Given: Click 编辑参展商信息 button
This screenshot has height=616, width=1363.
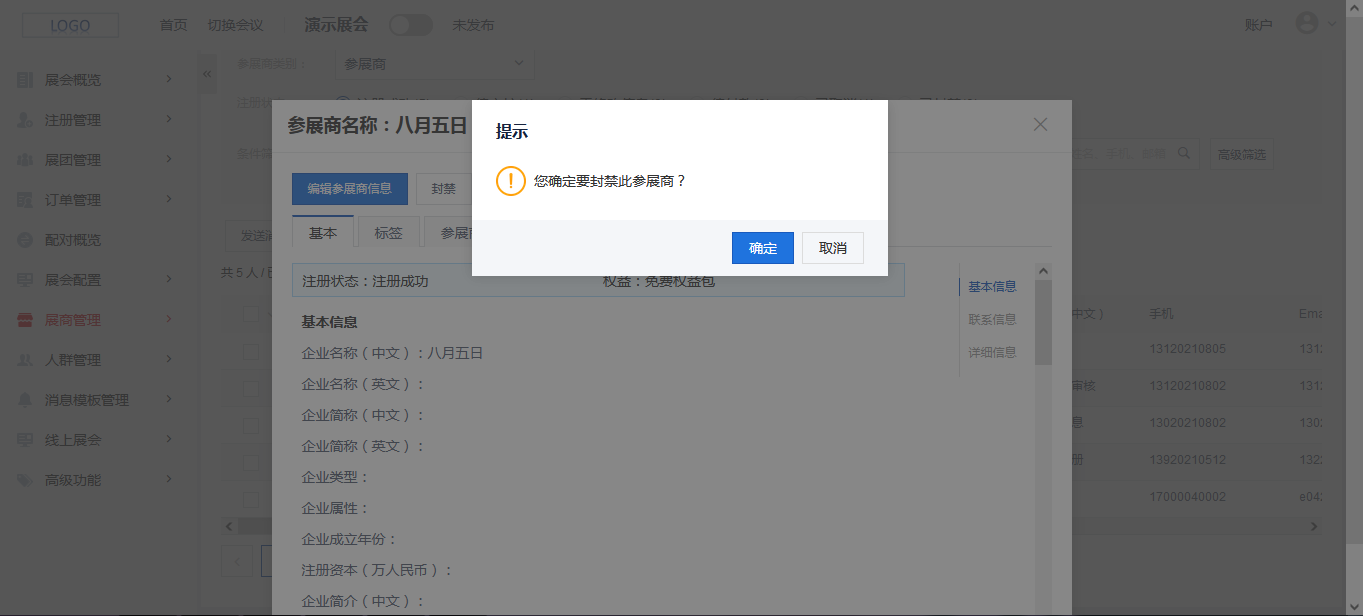Looking at the screenshot, I should (349, 188).
